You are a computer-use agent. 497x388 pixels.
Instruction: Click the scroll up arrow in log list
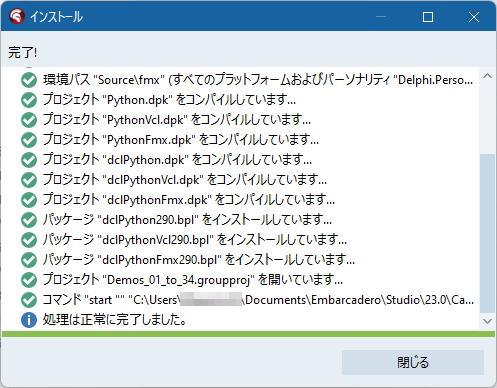click(487, 76)
